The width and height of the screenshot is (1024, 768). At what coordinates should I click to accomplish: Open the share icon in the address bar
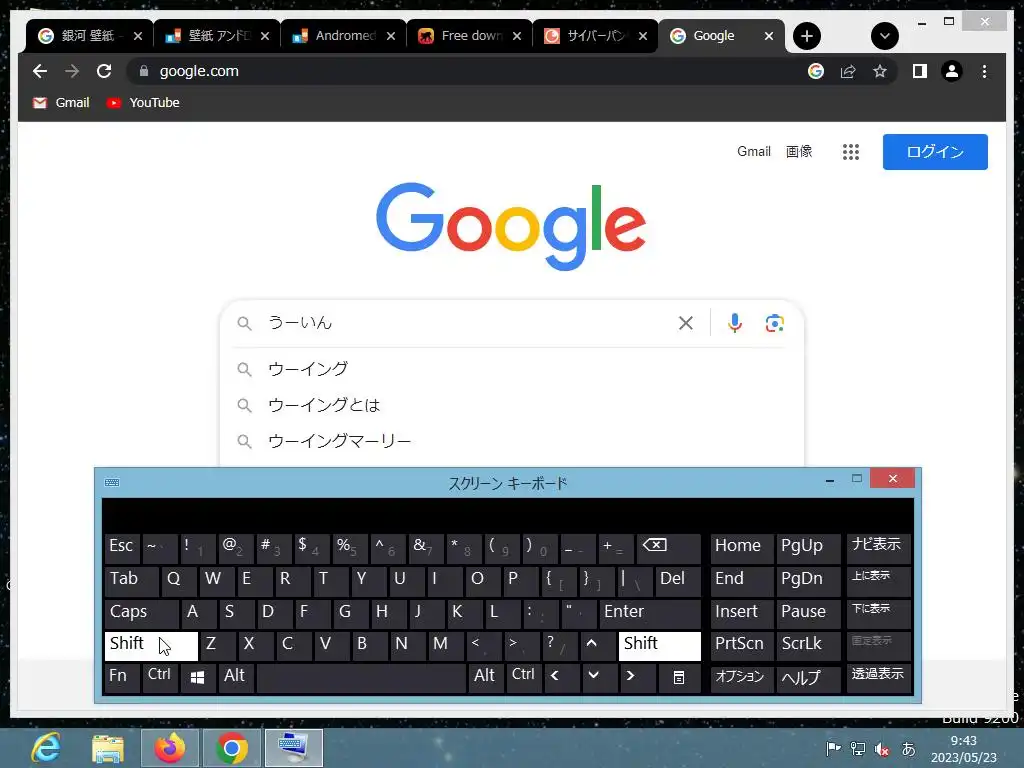pos(848,71)
